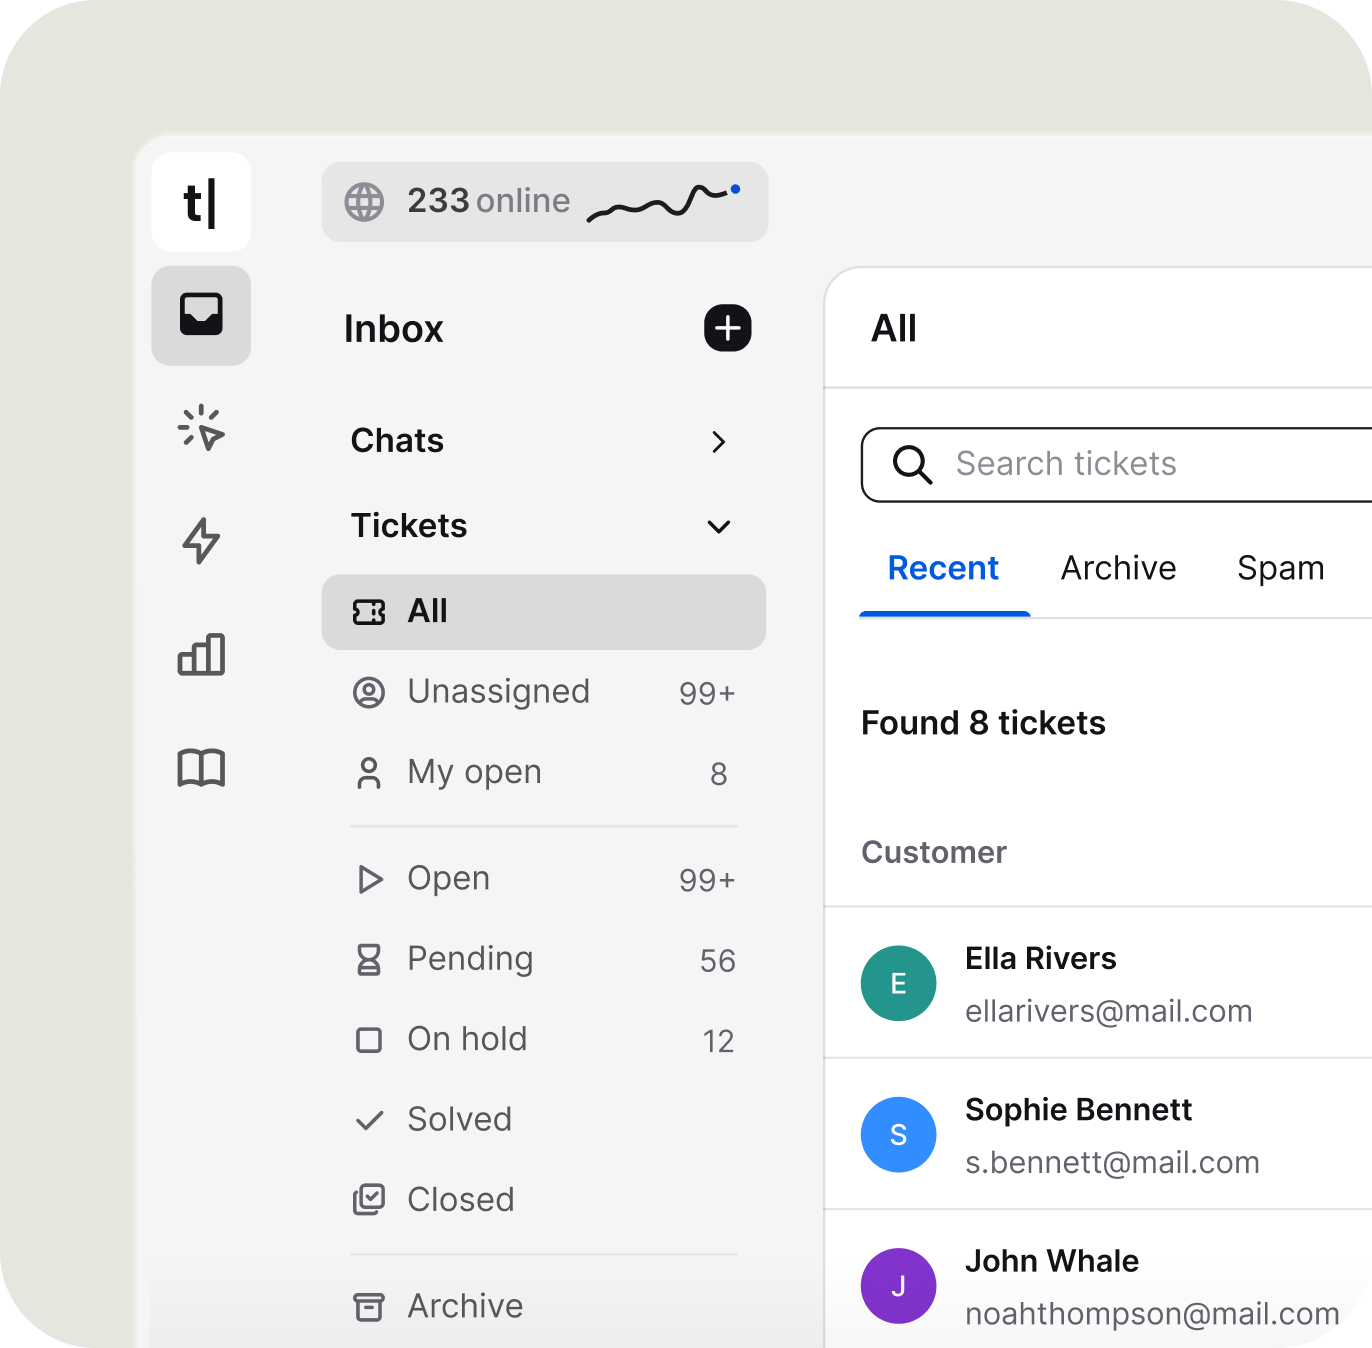
Task: Select the Unassigned tickets filter
Action: click(544, 692)
